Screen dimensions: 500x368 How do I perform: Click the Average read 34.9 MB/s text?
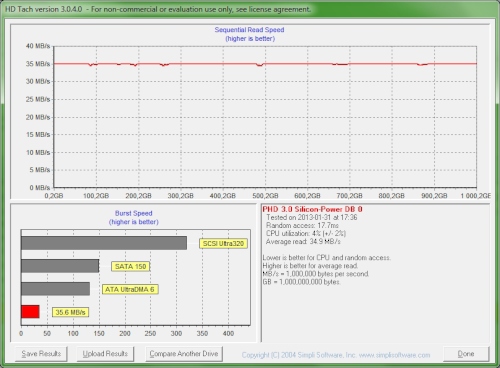pos(303,242)
